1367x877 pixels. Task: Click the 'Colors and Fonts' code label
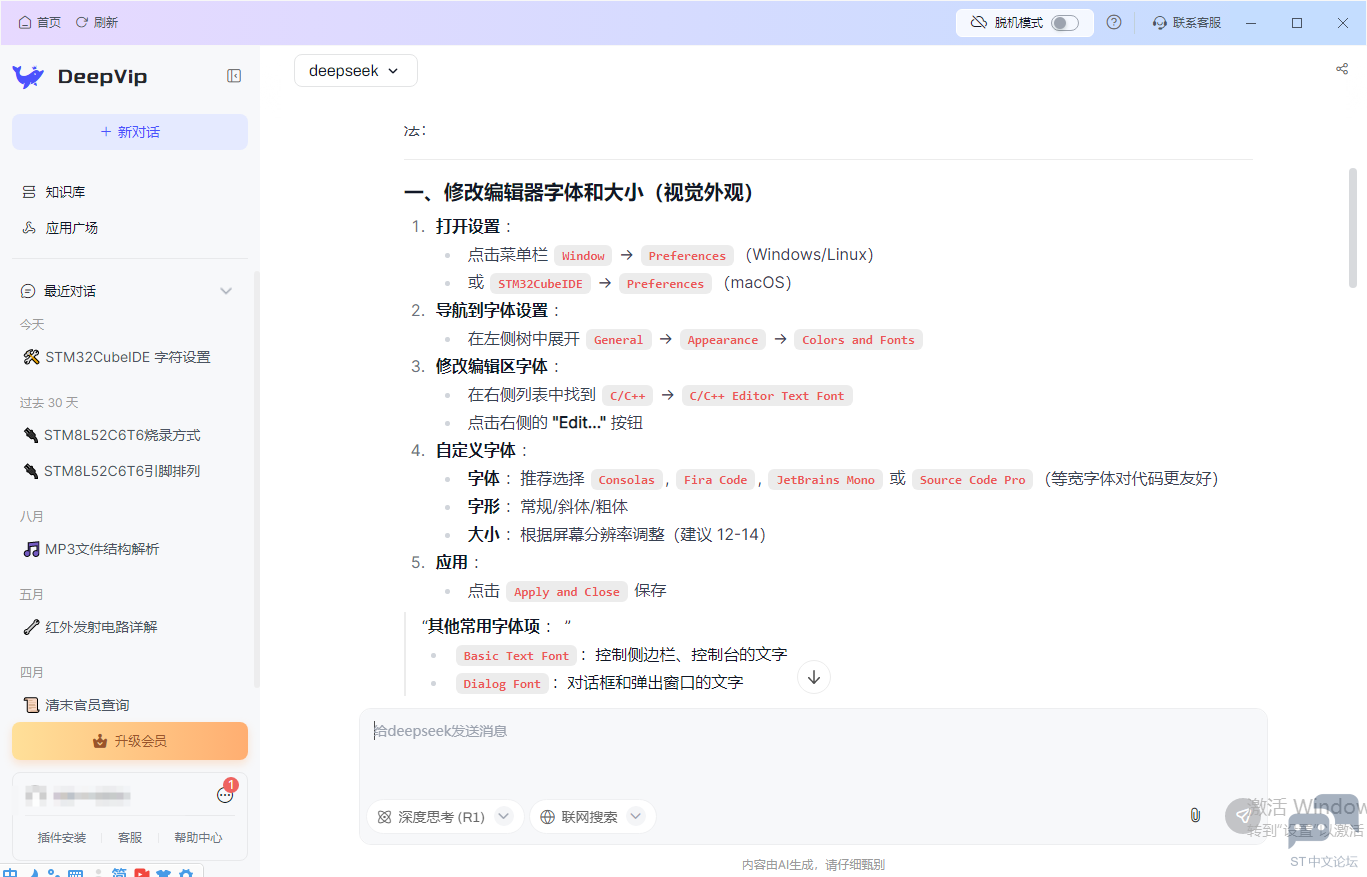(858, 340)
